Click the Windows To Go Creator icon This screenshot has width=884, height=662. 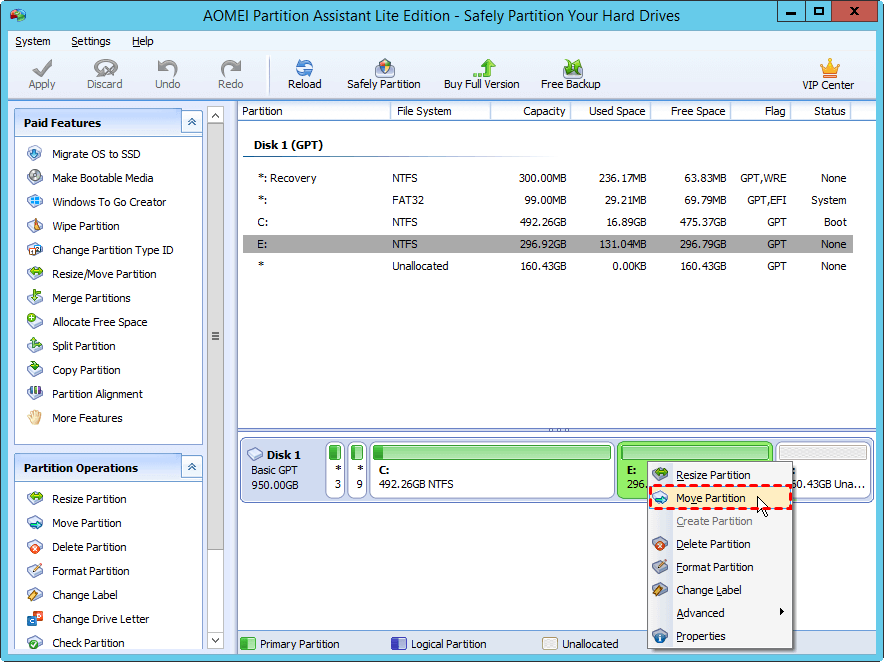coord(34,201)
